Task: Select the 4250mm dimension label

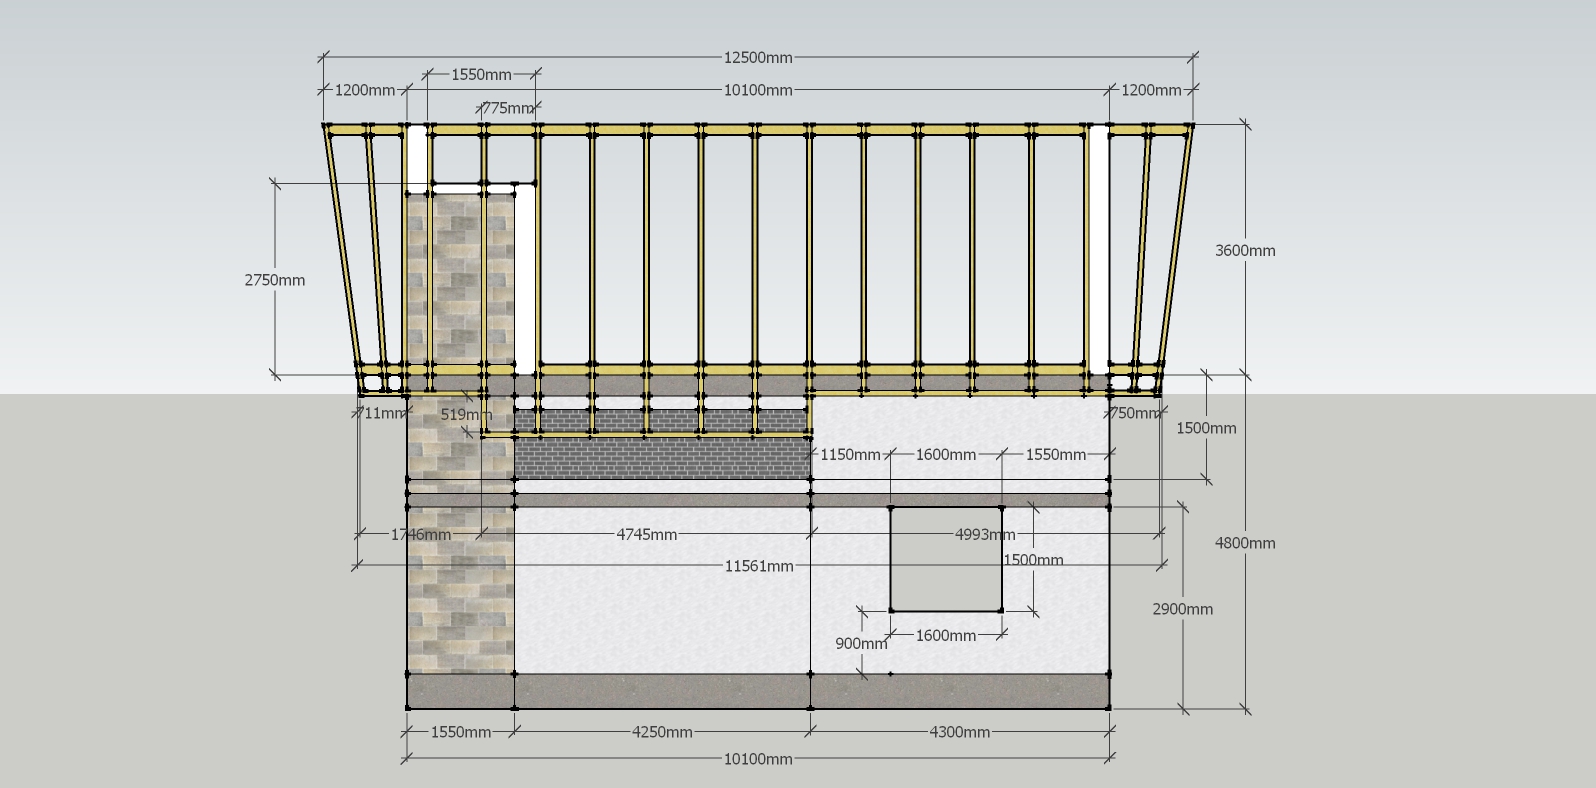Action: point(662,732)
